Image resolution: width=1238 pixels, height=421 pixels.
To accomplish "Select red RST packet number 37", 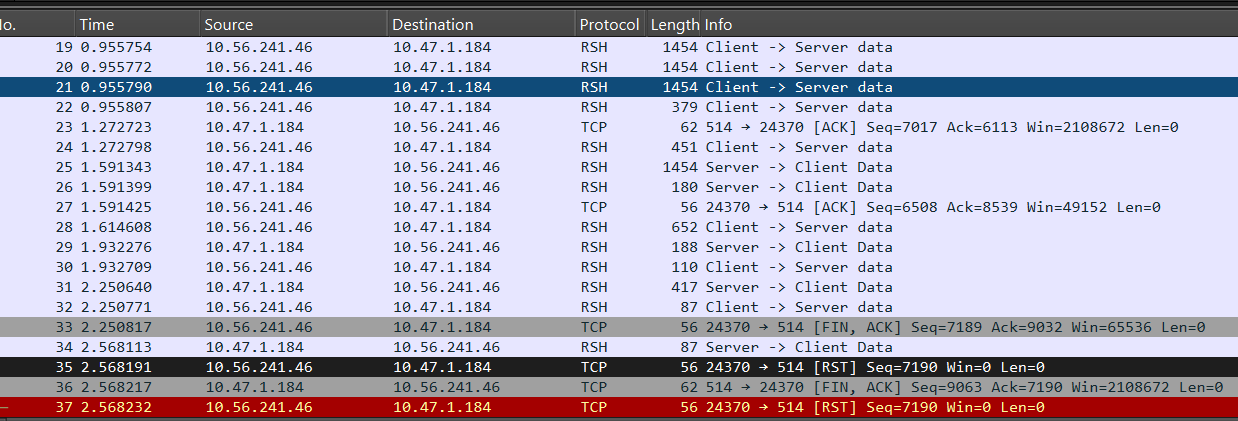I will point(619,407).
